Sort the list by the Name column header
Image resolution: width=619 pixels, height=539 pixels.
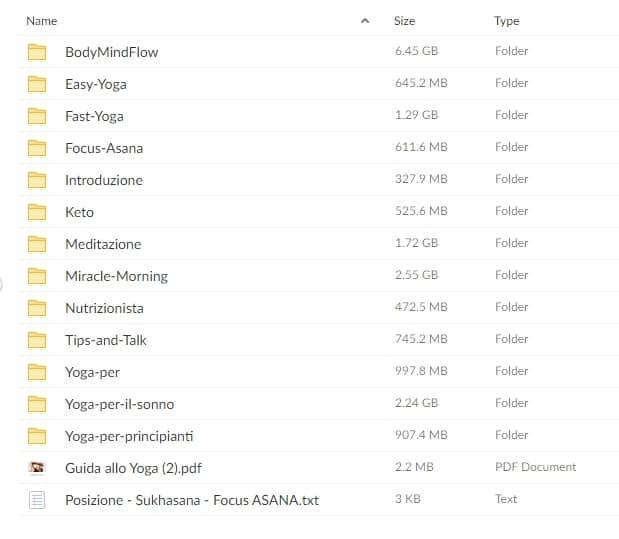click(x=42, y=21)
